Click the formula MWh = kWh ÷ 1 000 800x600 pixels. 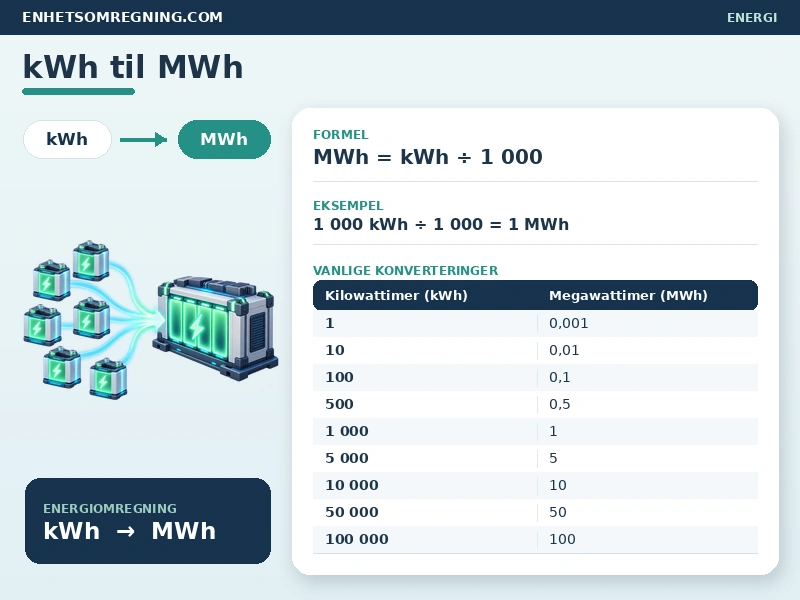point(428,157)
